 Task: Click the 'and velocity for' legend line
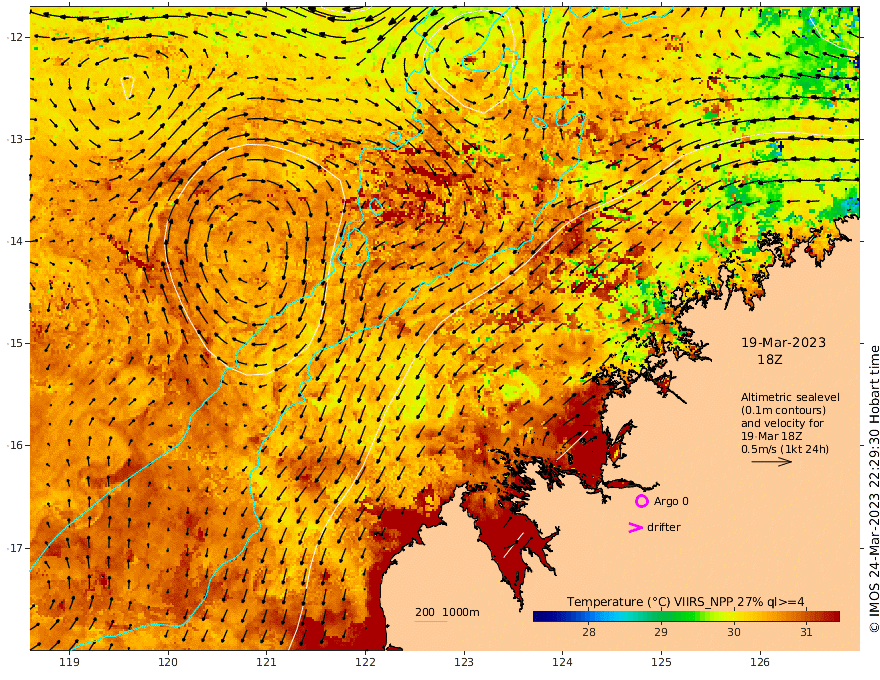(782, 423)
